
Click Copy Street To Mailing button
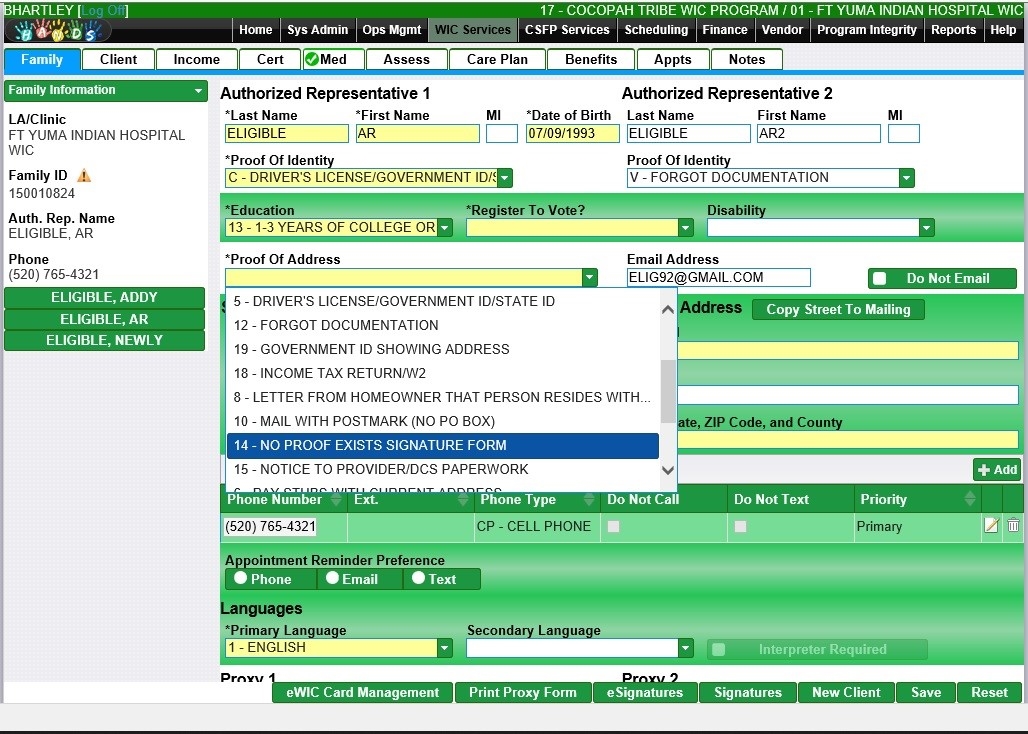[x=838, y=310]
